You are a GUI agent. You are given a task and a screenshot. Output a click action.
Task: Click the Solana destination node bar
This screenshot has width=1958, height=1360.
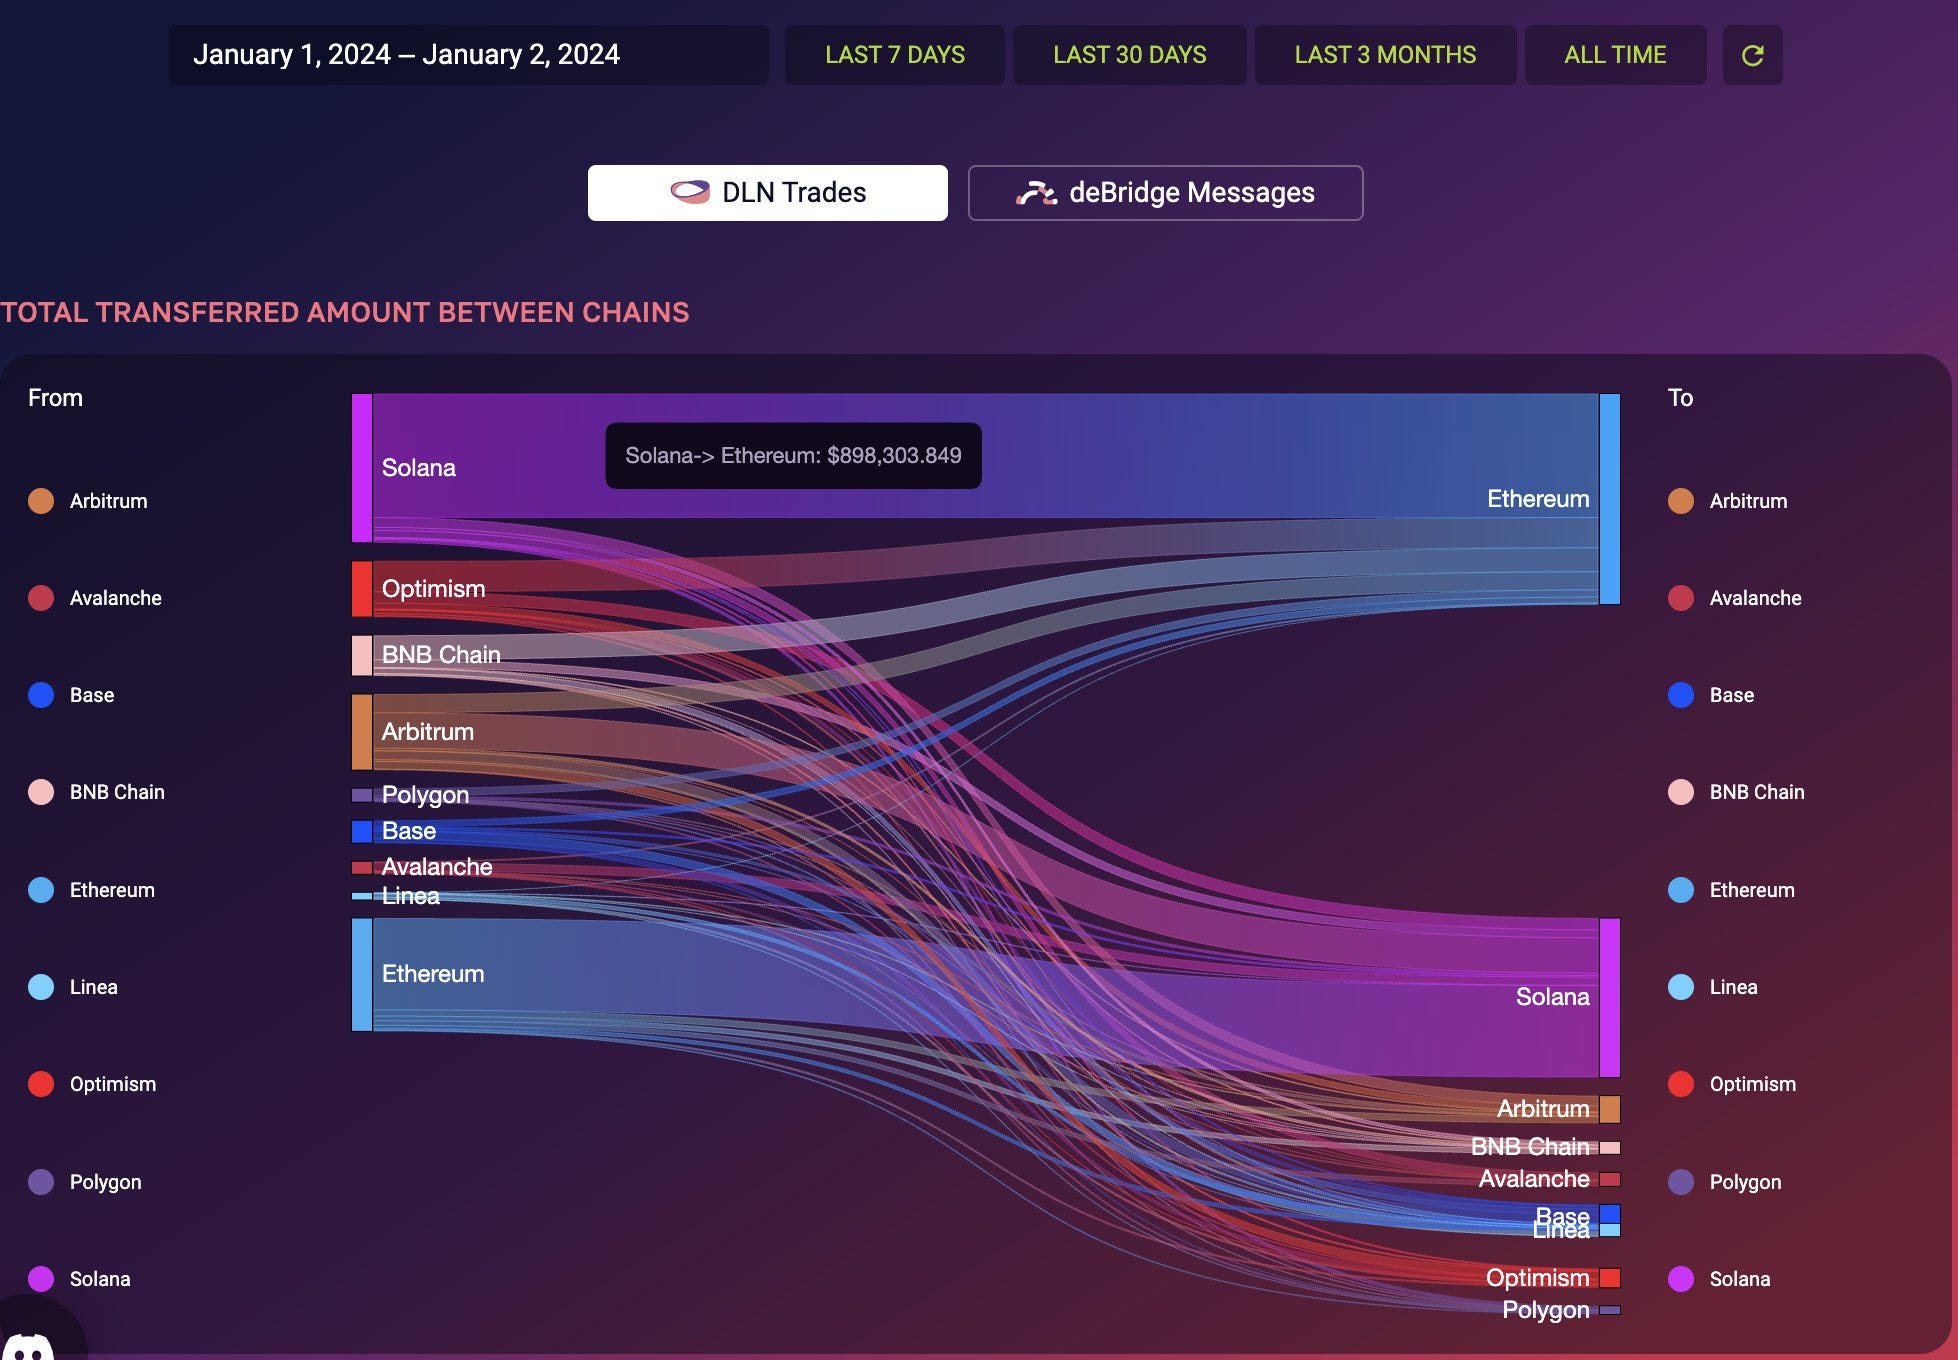pos(1609,997)
